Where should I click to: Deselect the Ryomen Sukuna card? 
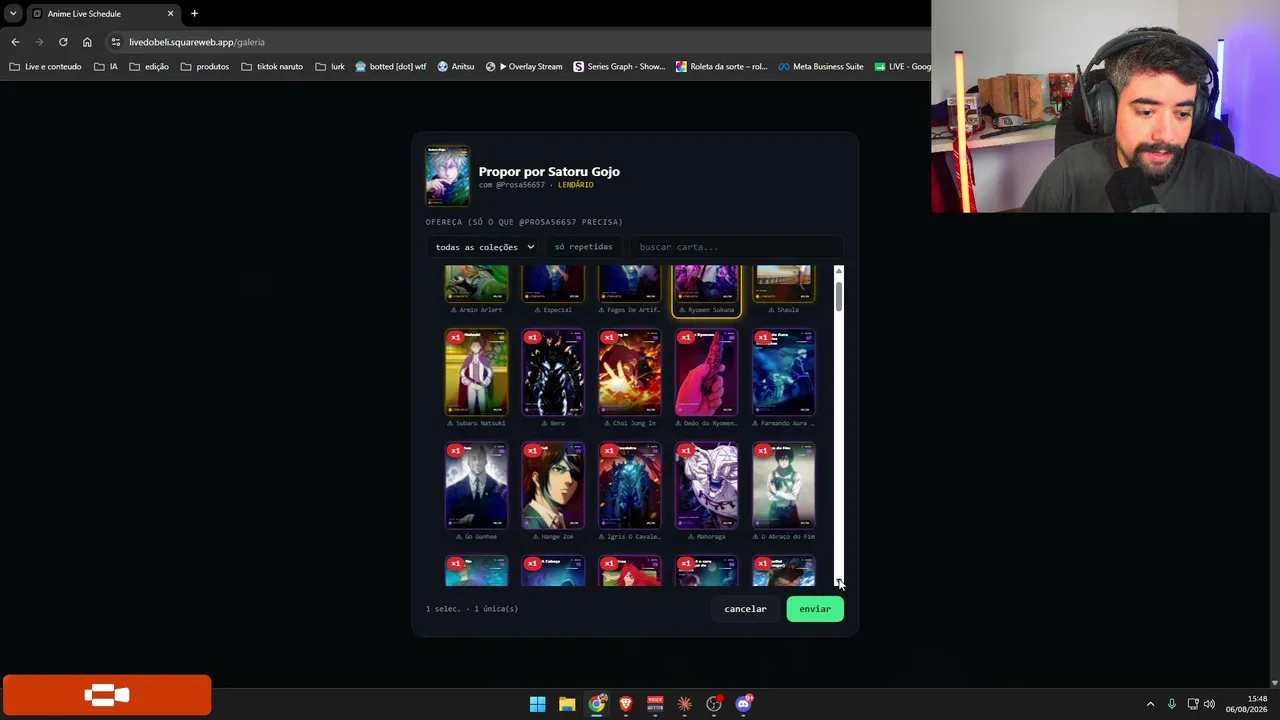(707, 290)
